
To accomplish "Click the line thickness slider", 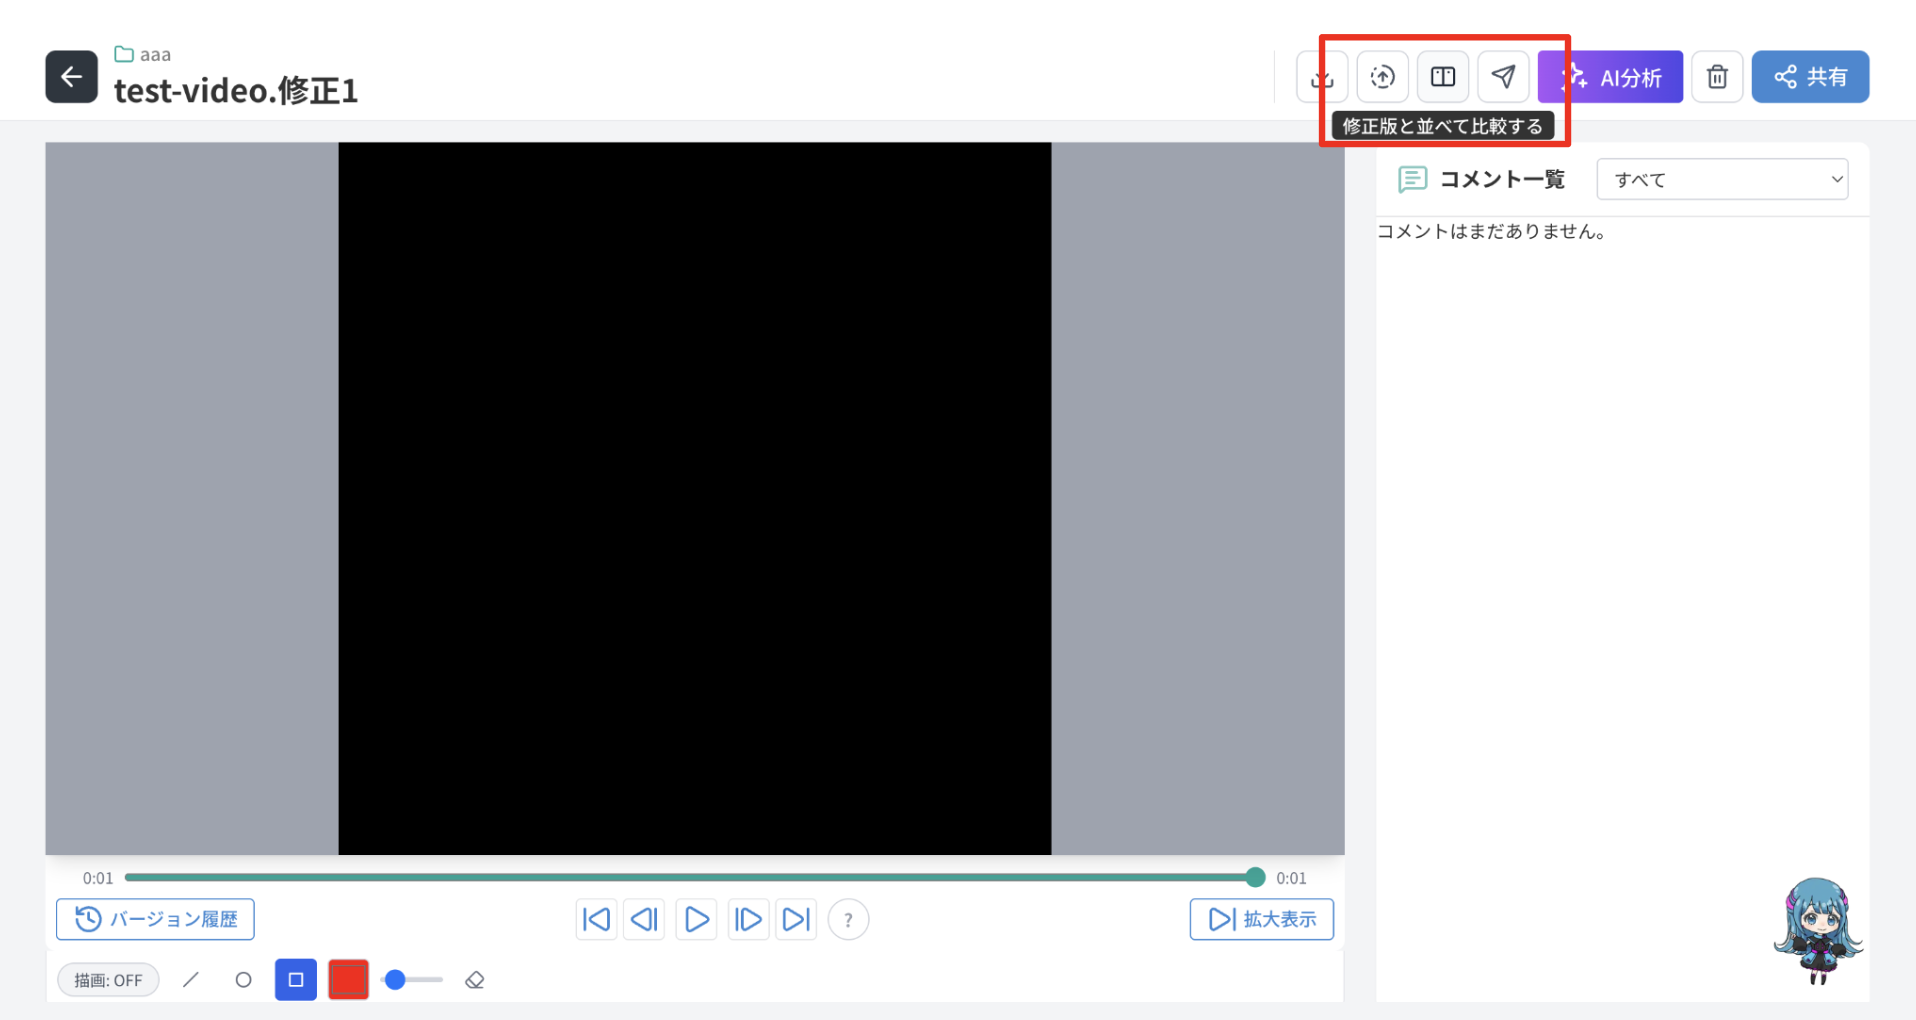I will click(x=412, y=980).
